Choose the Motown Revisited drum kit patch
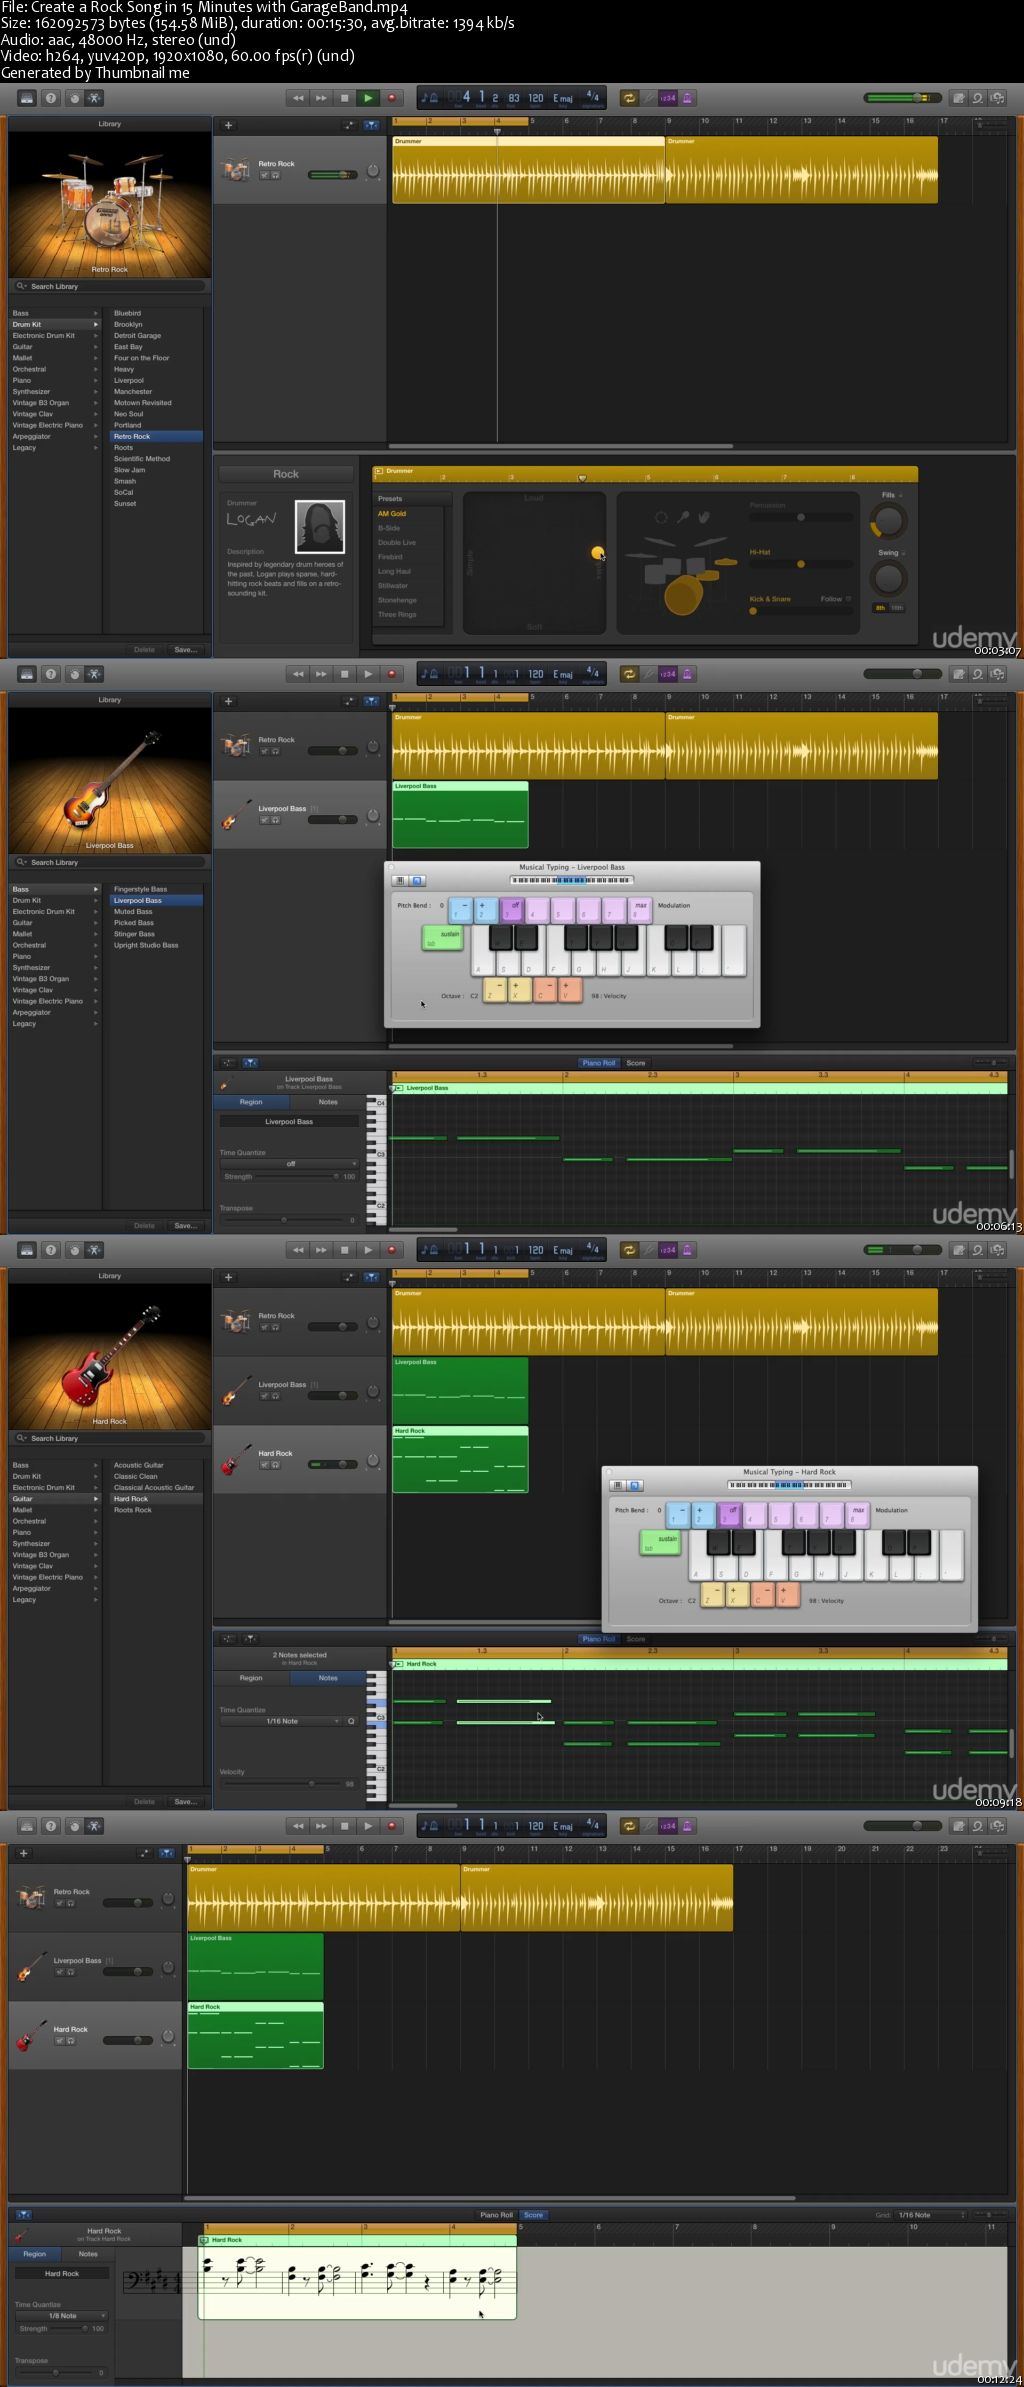Screen dimensions: 1024x2387 click(142, 403)
